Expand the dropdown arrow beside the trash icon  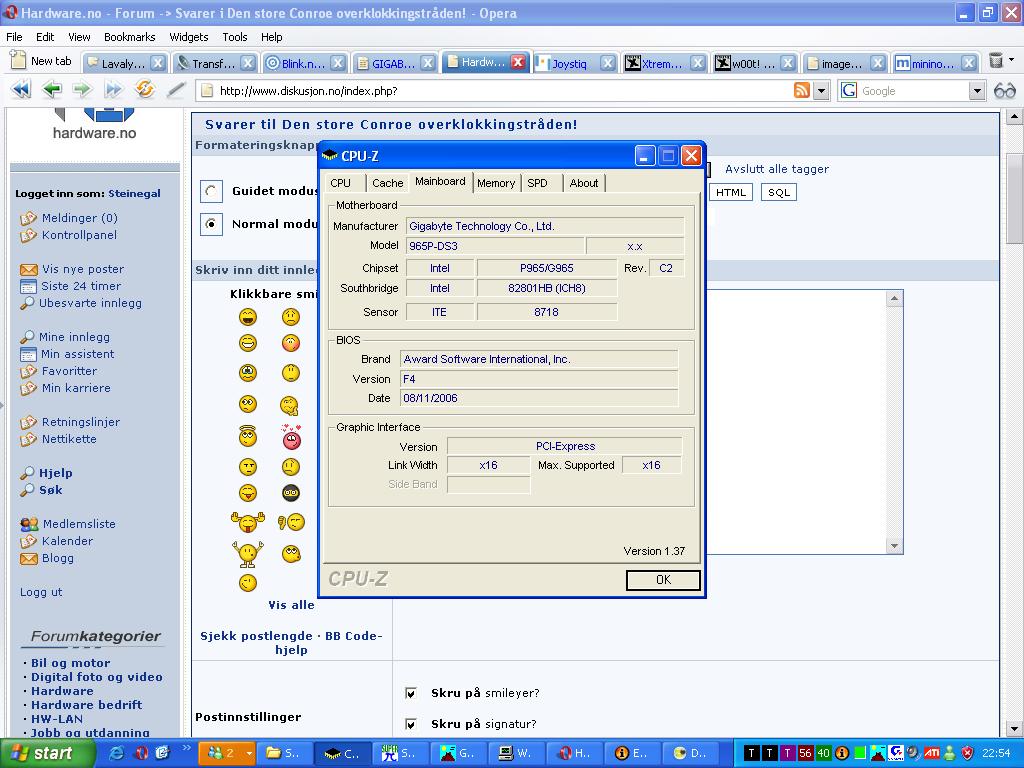pos(1012,60)
